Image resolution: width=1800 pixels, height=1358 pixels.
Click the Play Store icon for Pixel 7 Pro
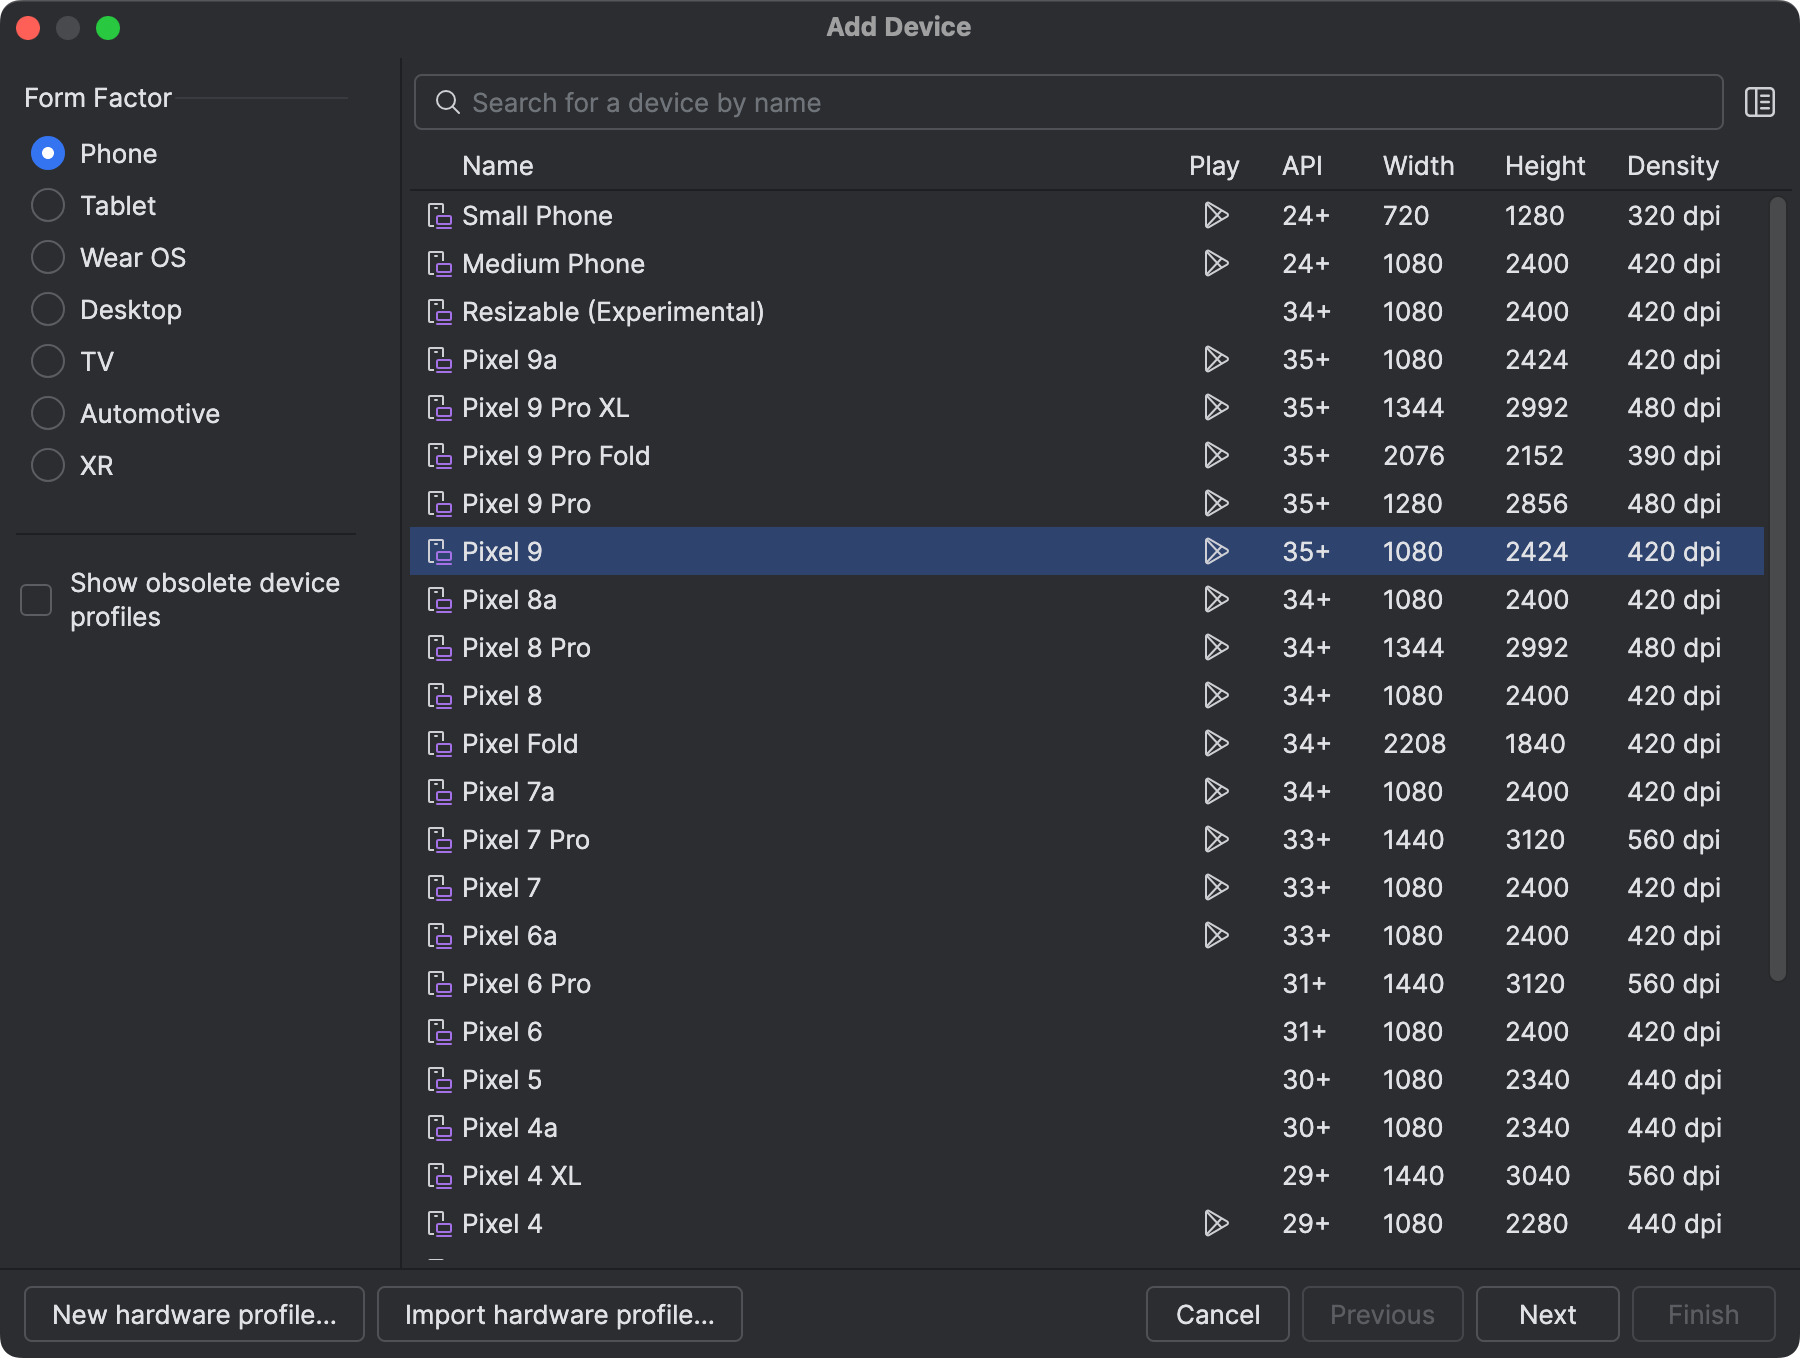[1216, 839]
